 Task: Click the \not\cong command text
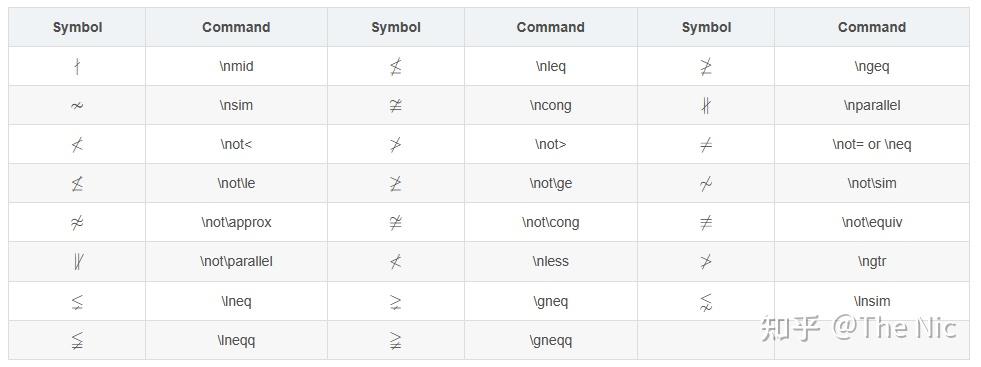pyautogui.click(x=551, y=223)
